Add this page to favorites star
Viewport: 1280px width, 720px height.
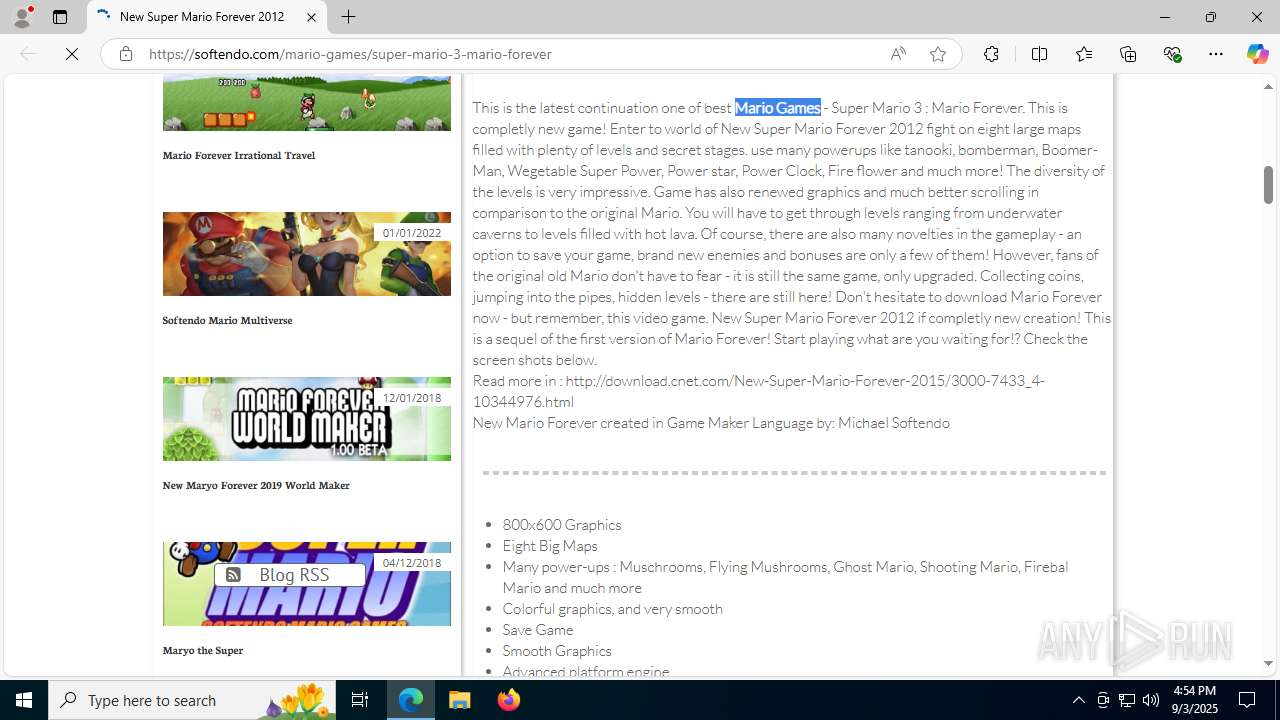(938, 54)
